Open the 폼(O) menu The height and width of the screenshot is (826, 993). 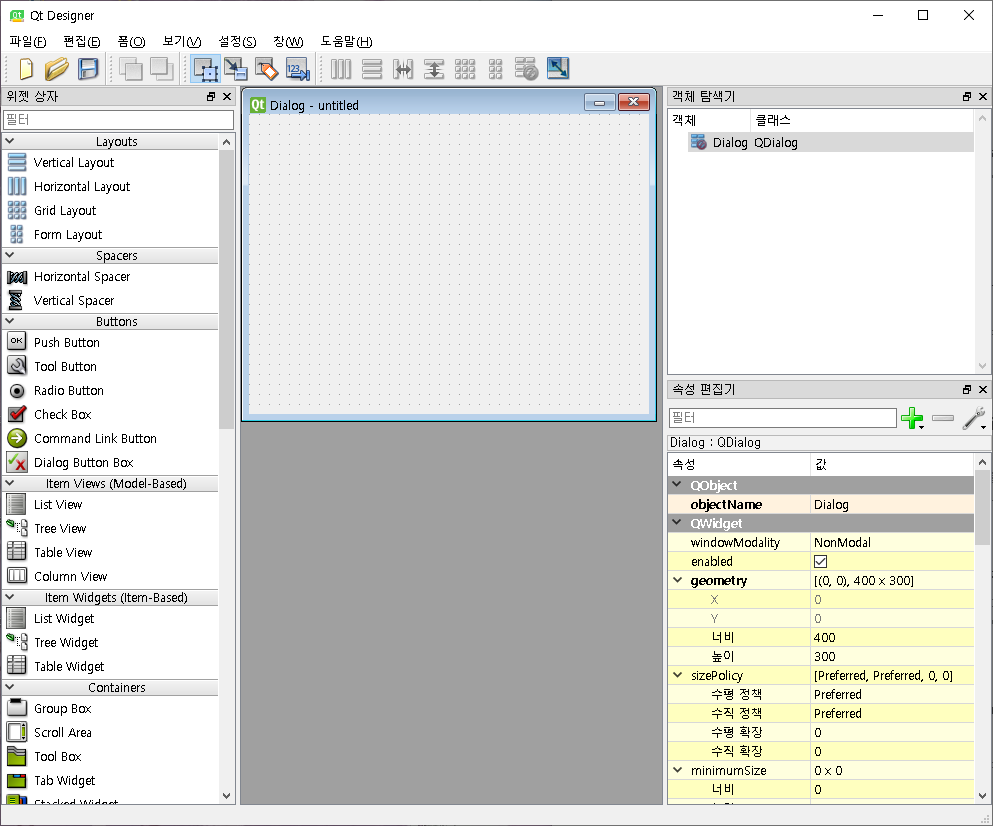click(131, 42)
